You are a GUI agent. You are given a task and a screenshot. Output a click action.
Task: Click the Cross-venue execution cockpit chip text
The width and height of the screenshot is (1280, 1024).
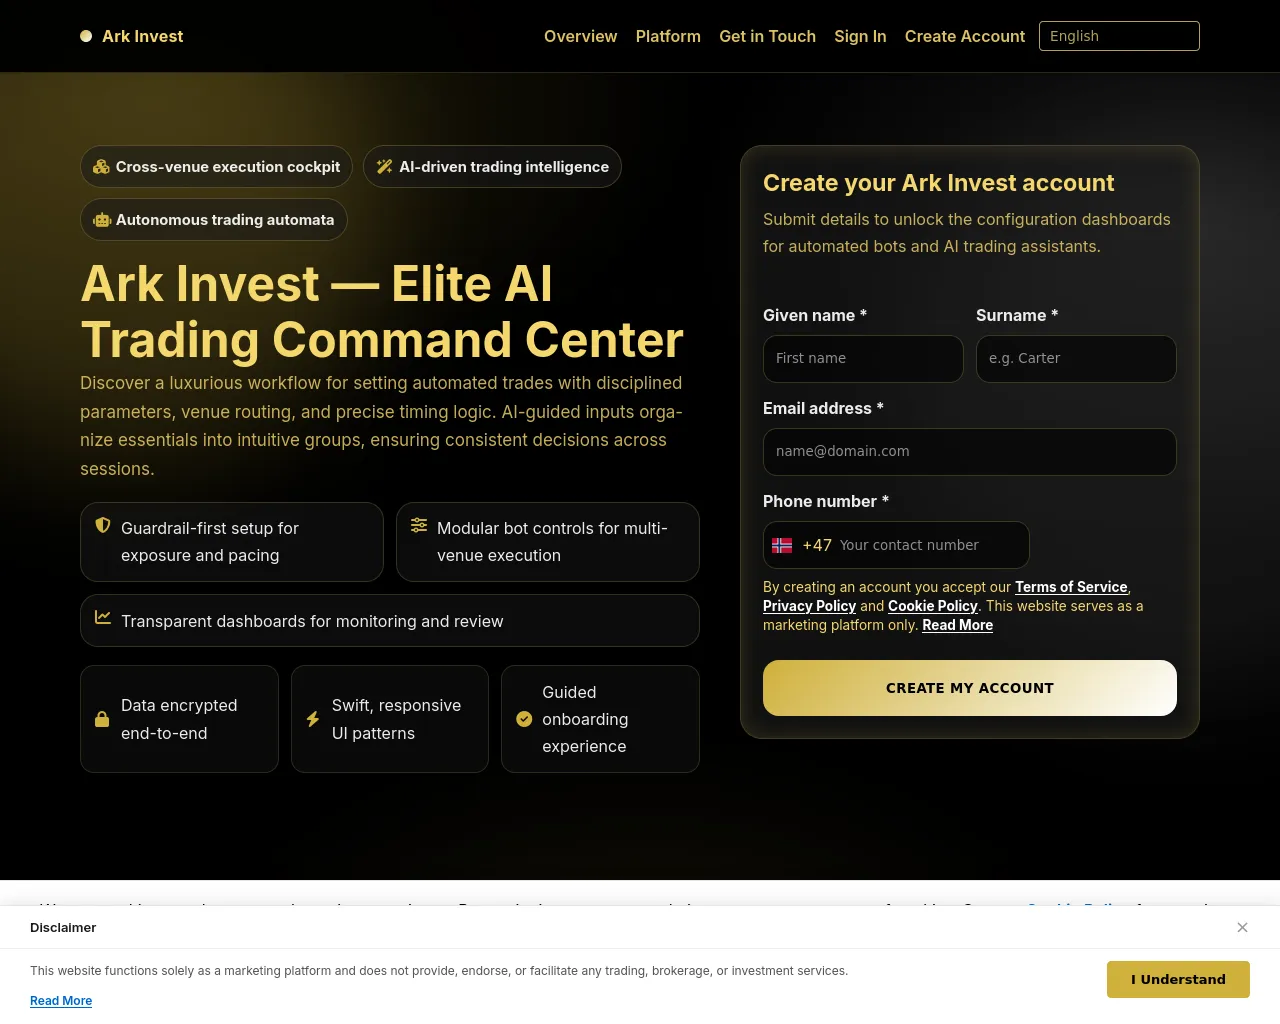(x=228, y=167)
